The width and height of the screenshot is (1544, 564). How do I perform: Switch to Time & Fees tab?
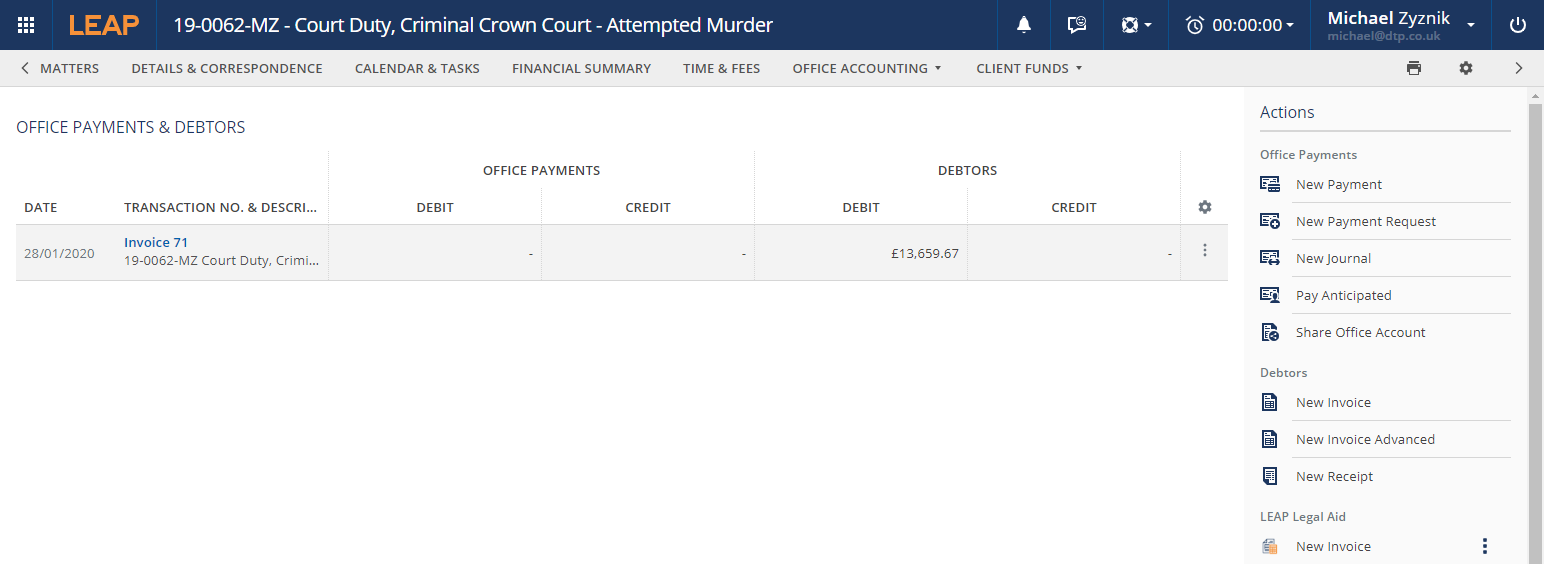[x=721, y=68]
